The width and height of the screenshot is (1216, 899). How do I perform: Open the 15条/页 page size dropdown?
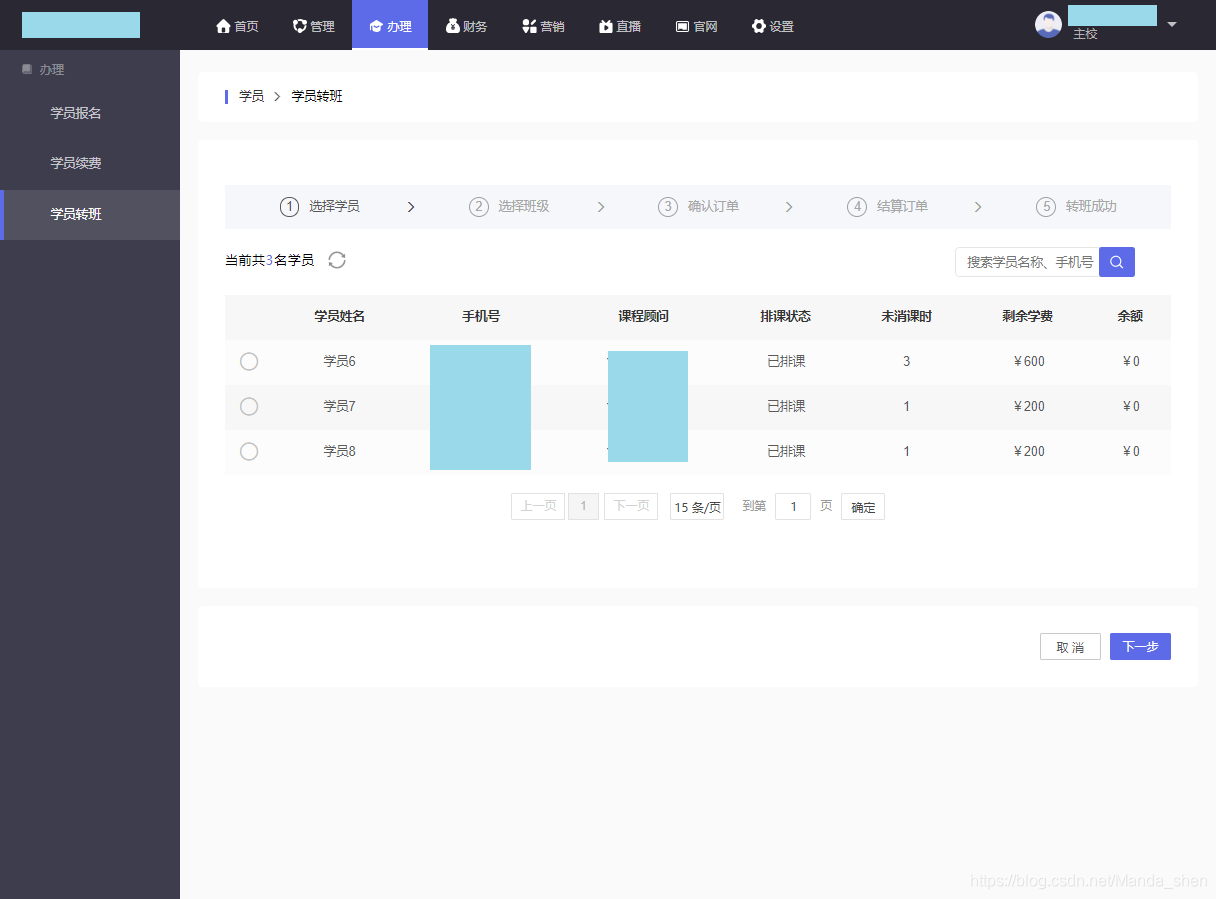tap(696, 506)
